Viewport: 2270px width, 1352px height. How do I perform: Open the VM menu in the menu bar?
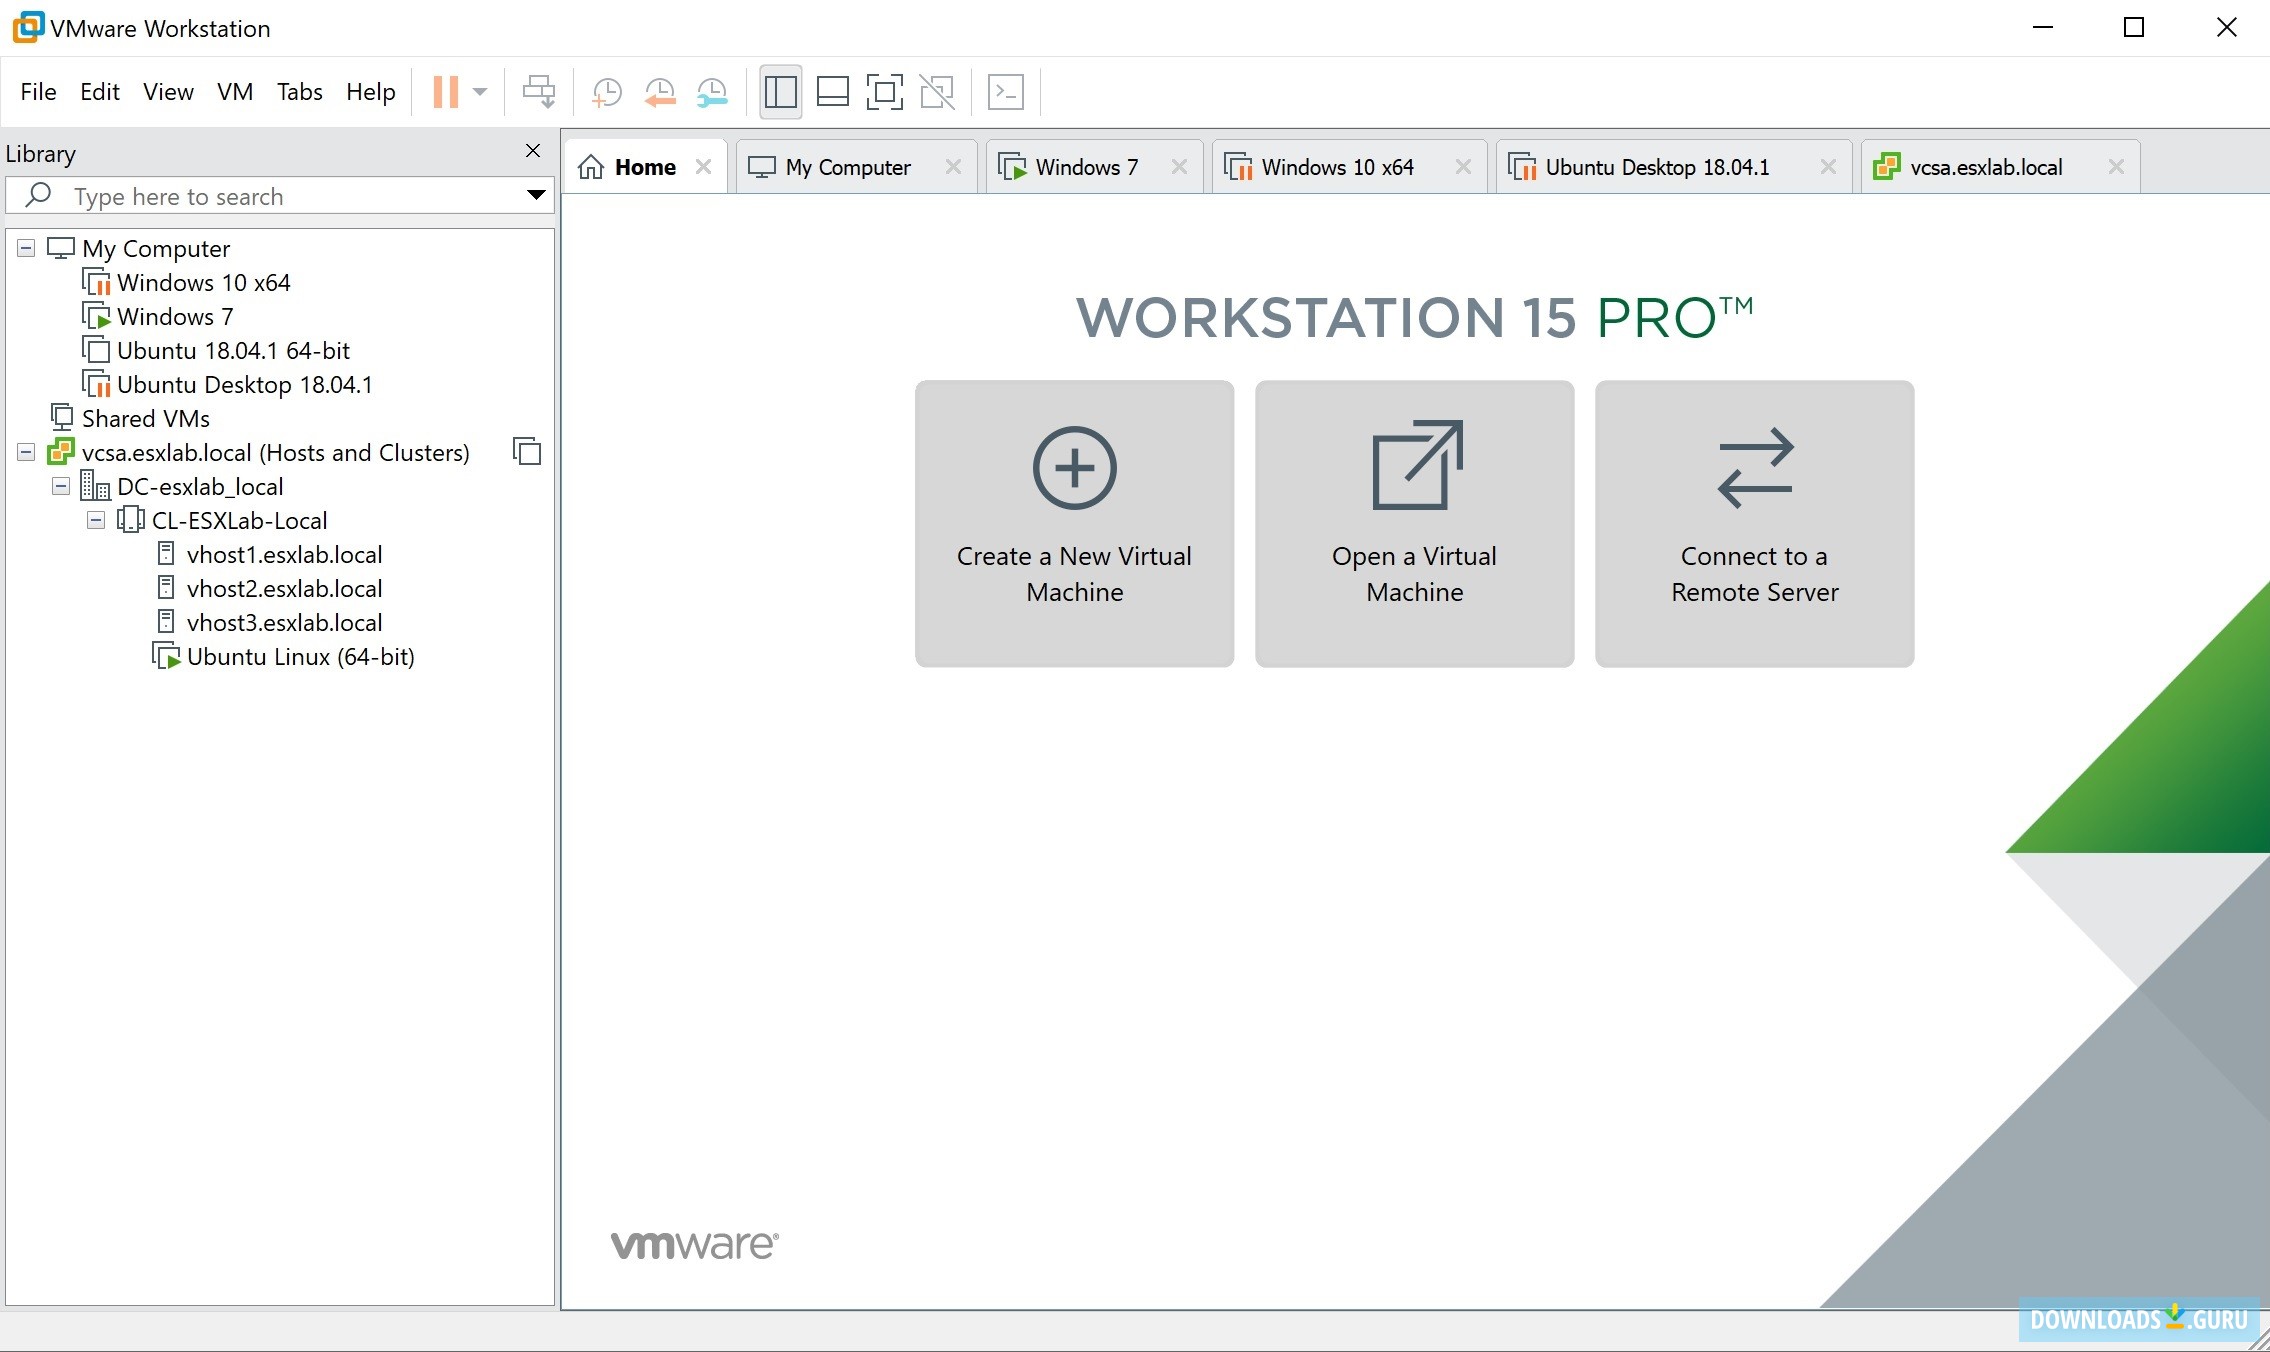coord(230,92)
